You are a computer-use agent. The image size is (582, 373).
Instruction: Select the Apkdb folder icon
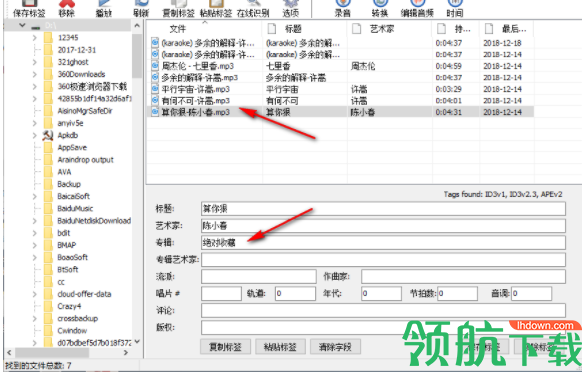pyautogui.click(x=48, y=135)
